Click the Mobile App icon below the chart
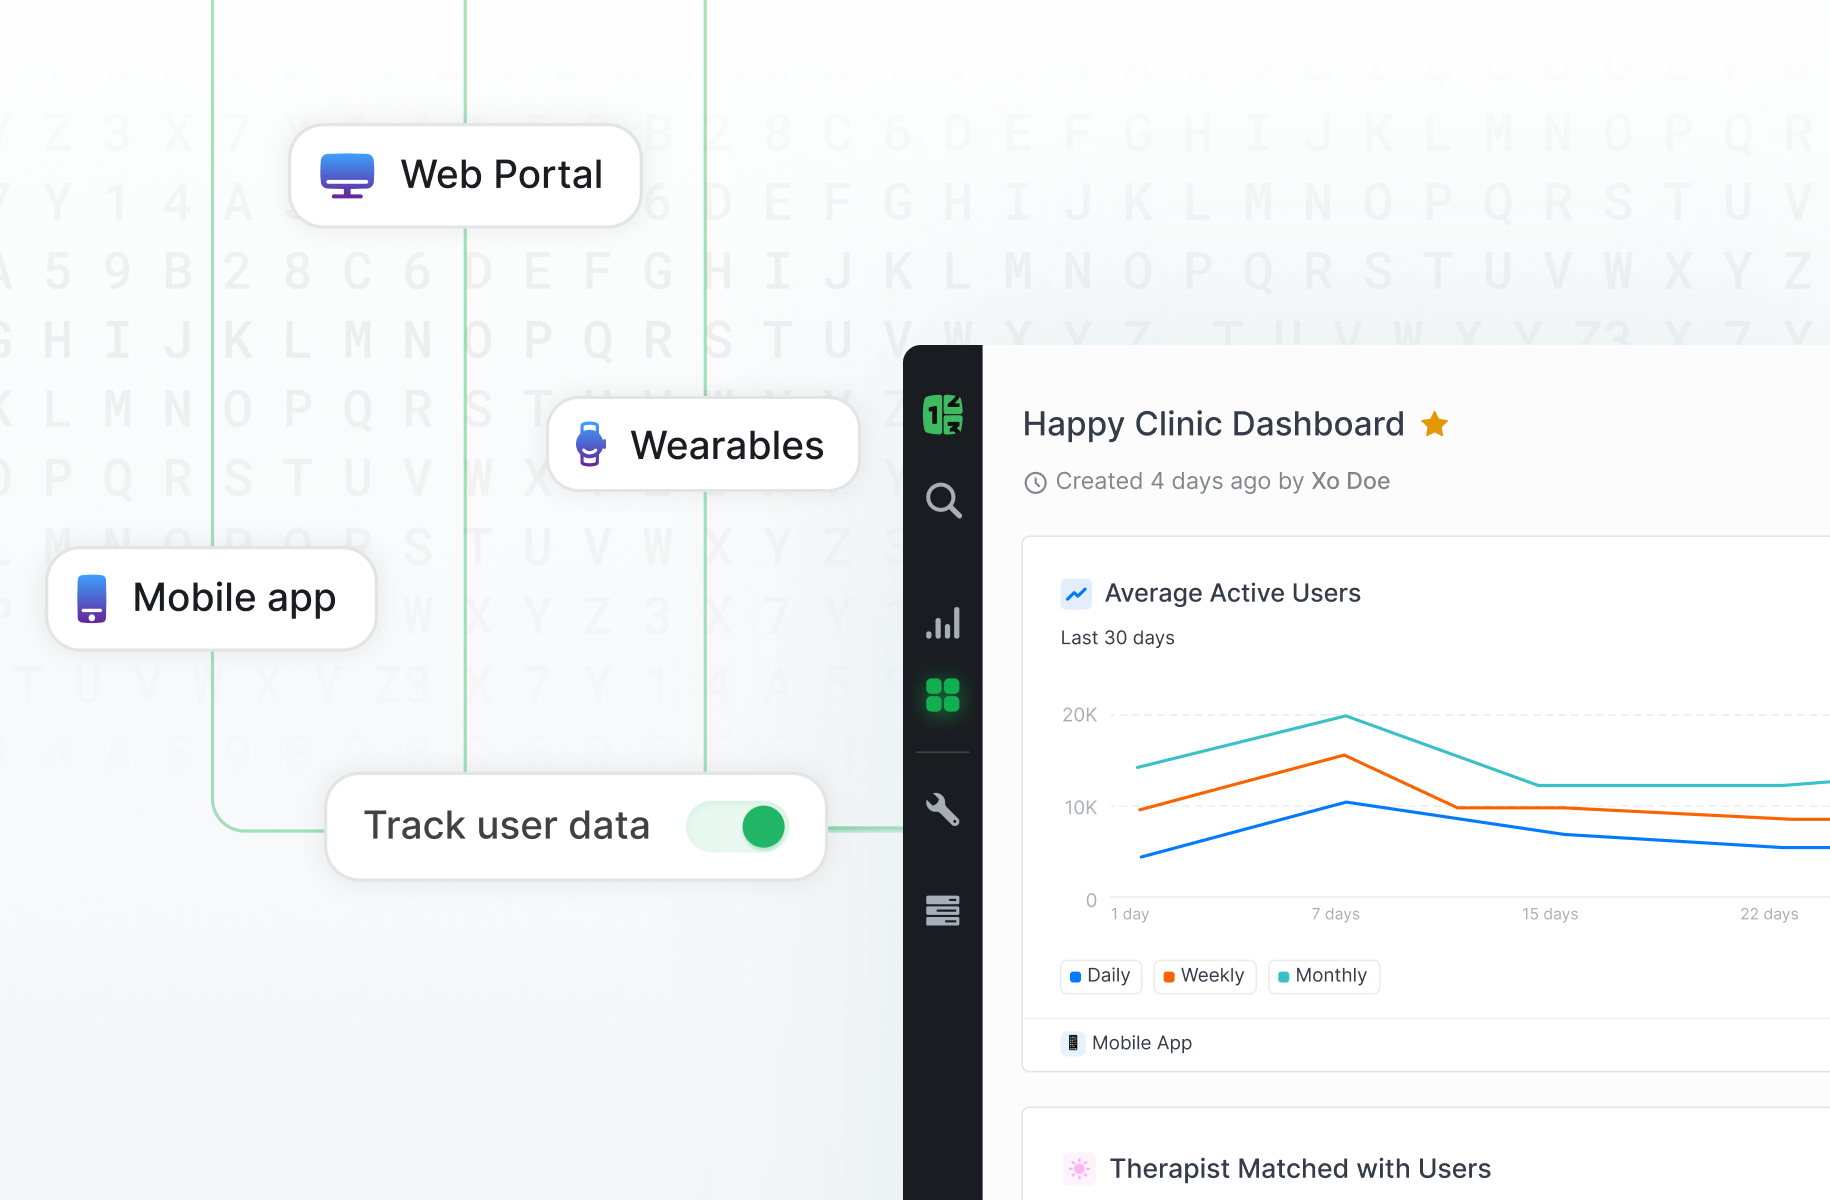This screenshot has height=1200, width=1830. 1073,1043
